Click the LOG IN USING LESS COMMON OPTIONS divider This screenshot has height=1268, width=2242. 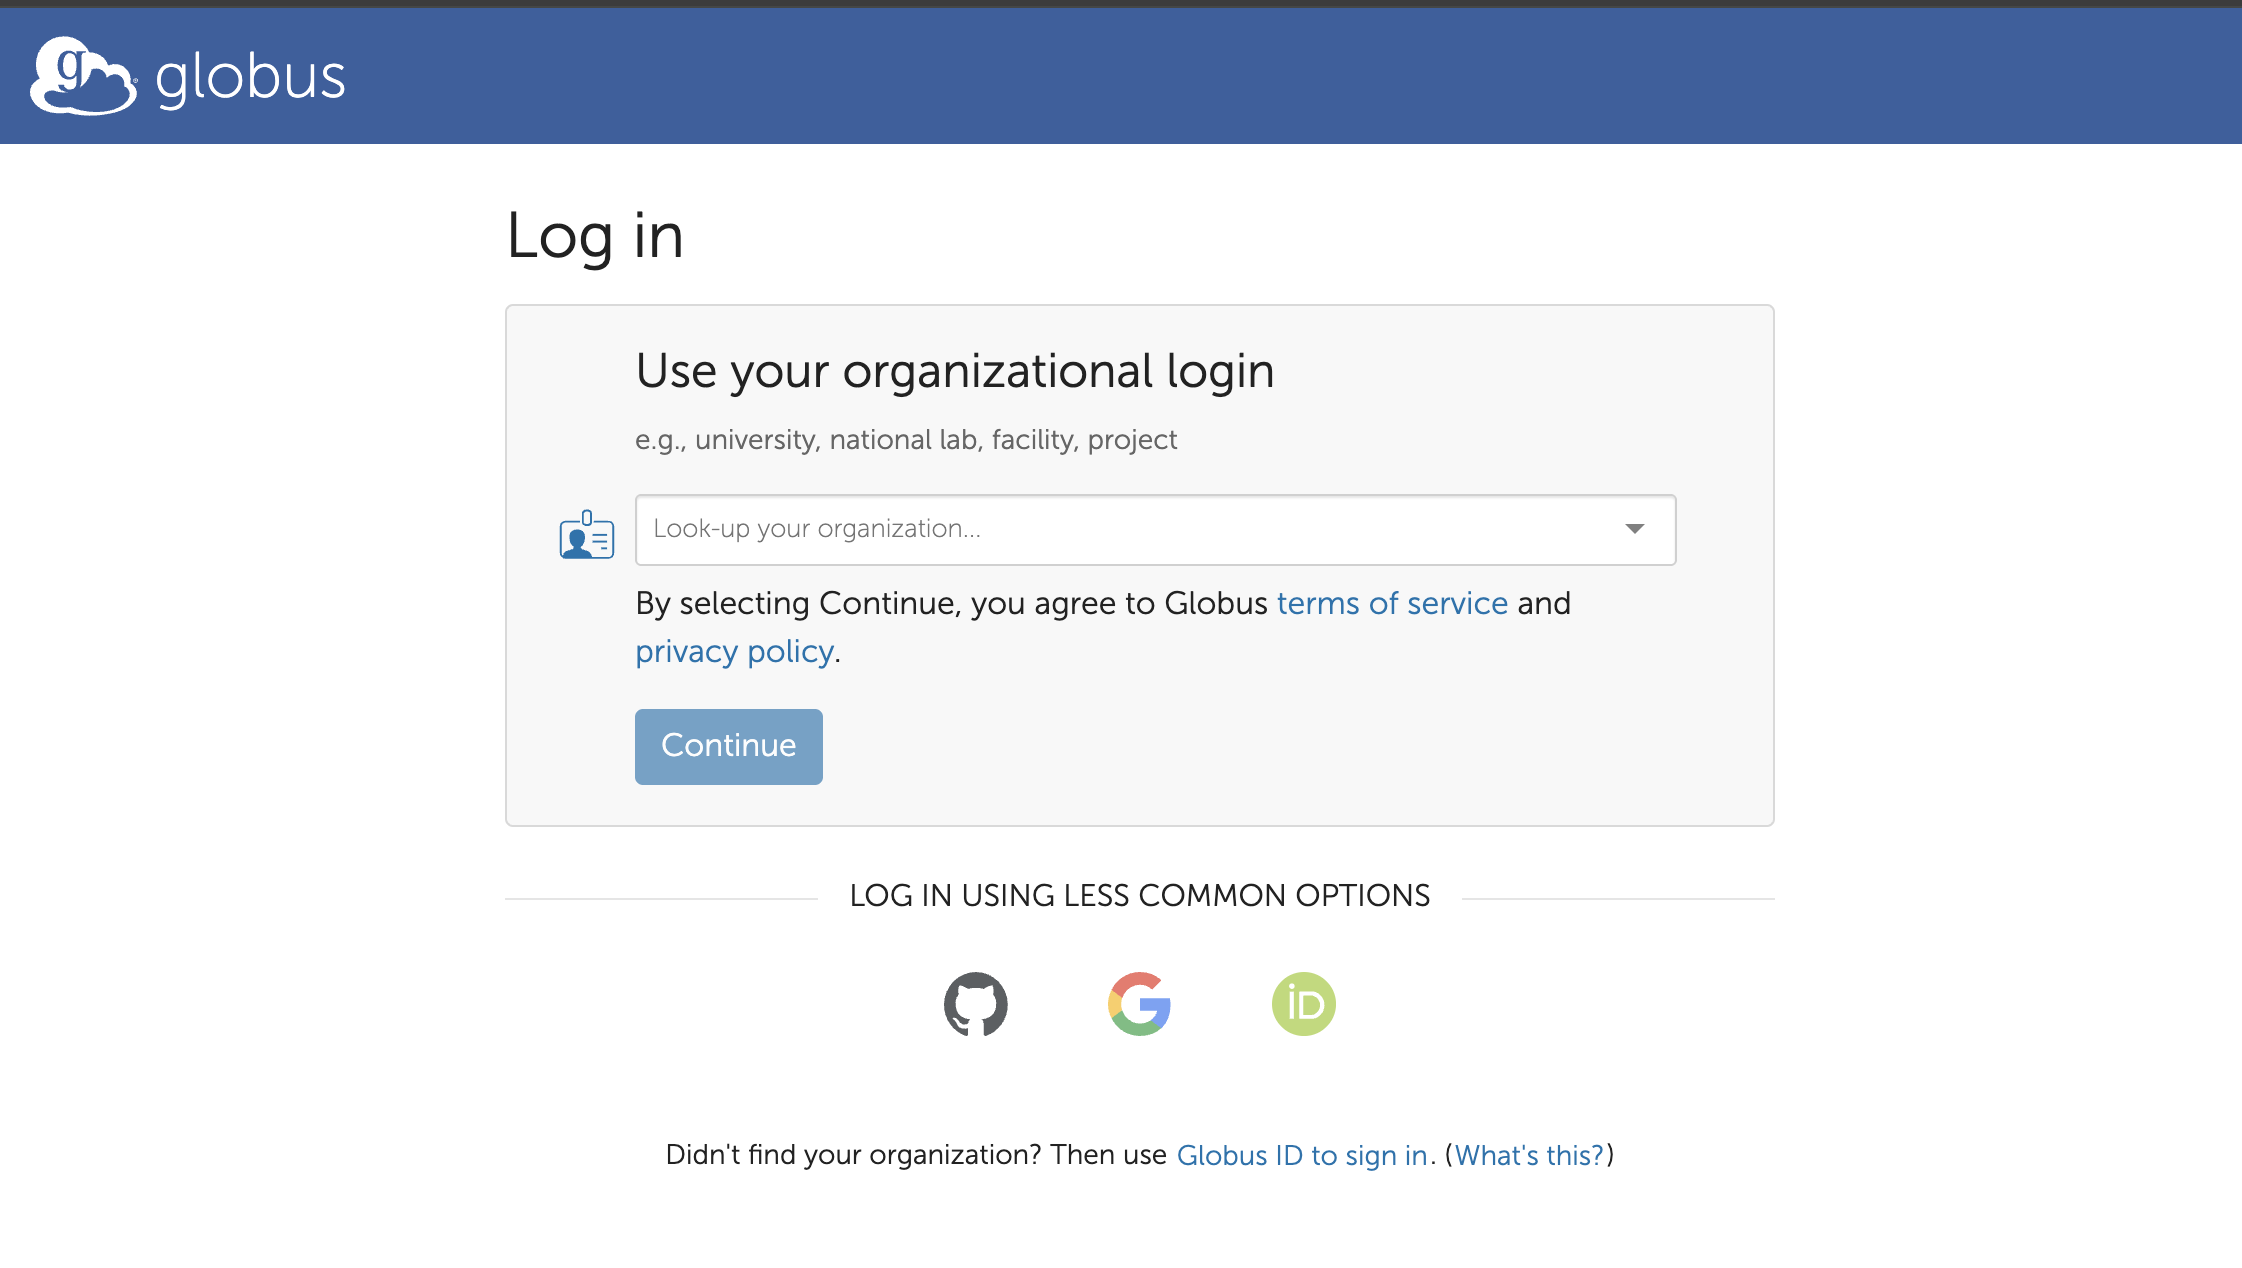coord(1140,896)
